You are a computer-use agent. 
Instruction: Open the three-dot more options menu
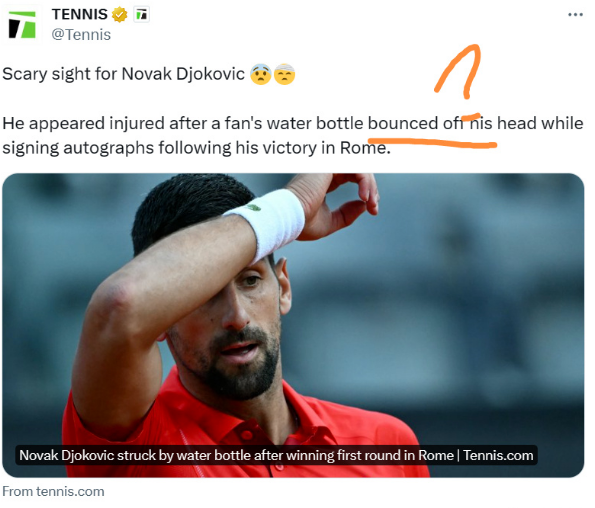pos(575,15)
